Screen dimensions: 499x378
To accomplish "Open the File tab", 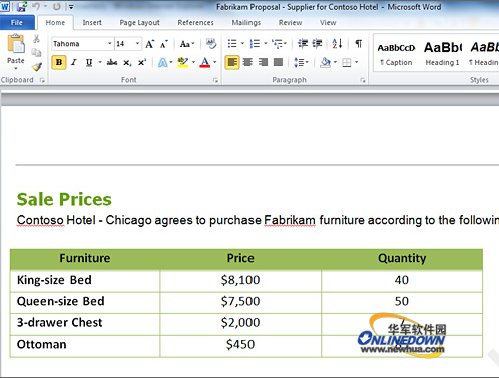I will [17, 23].
